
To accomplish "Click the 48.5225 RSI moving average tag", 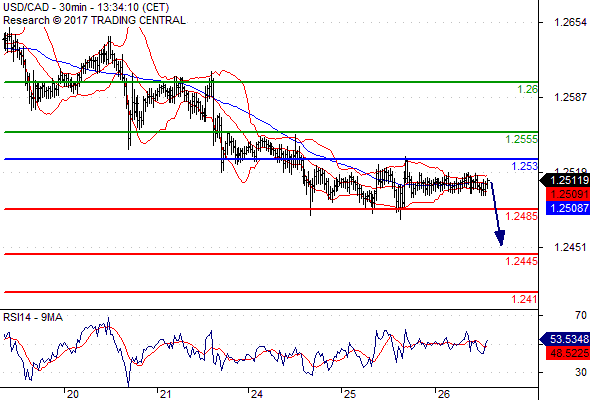I will coord(568,353).
